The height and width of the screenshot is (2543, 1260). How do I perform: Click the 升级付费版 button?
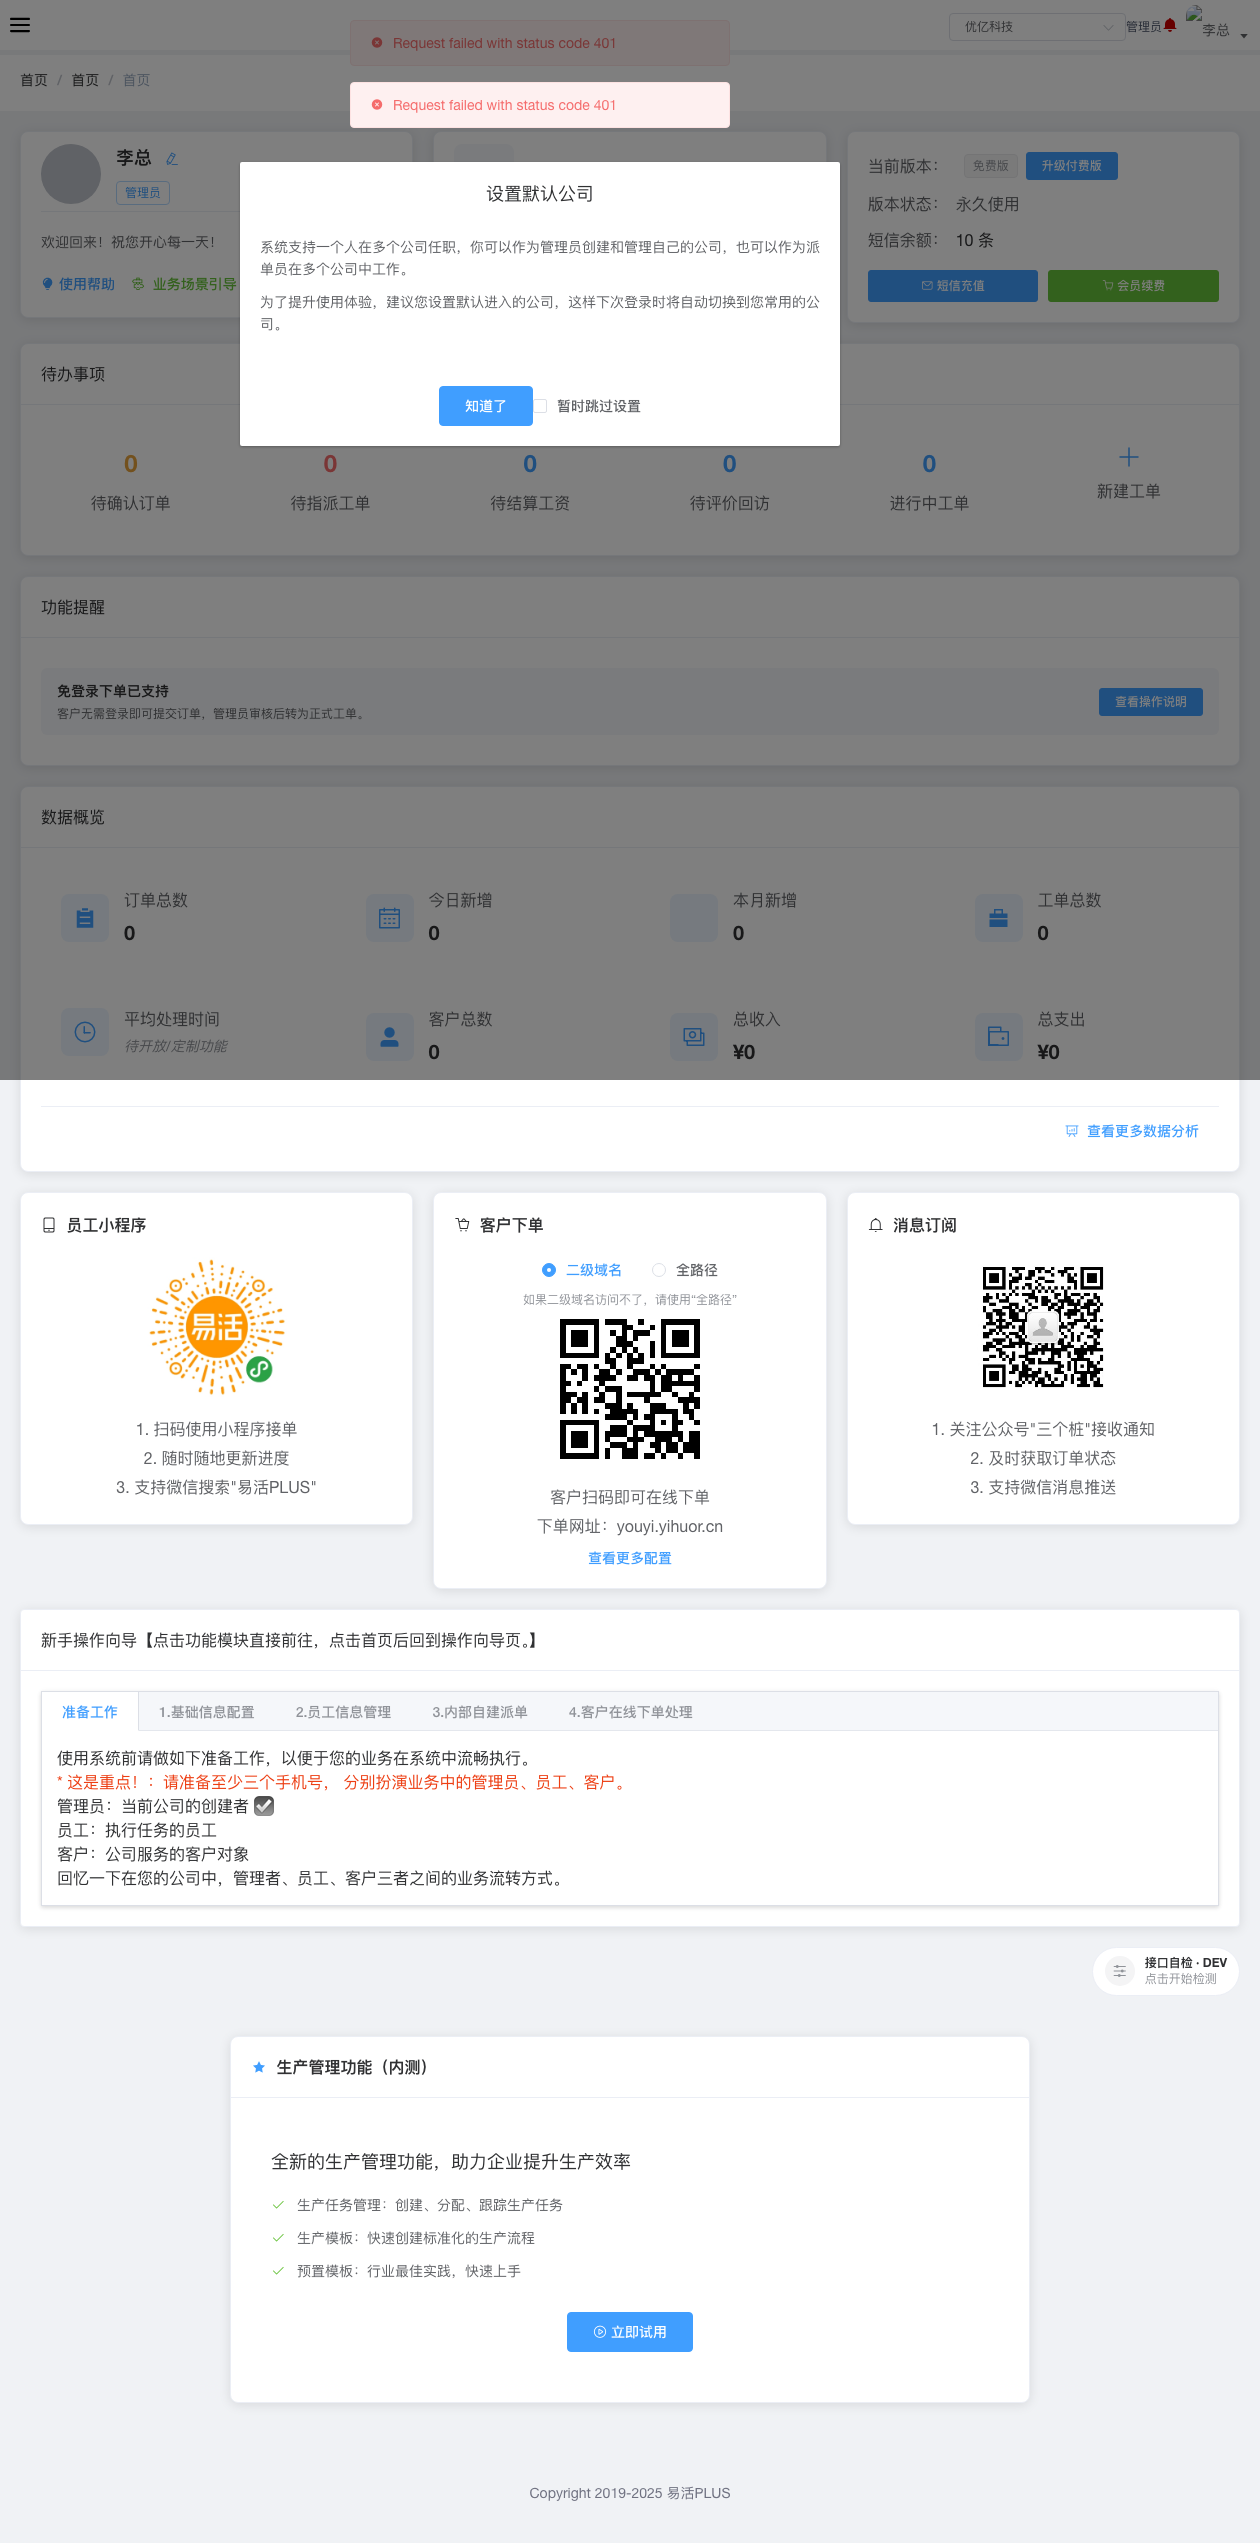(x=1071, y=166)
